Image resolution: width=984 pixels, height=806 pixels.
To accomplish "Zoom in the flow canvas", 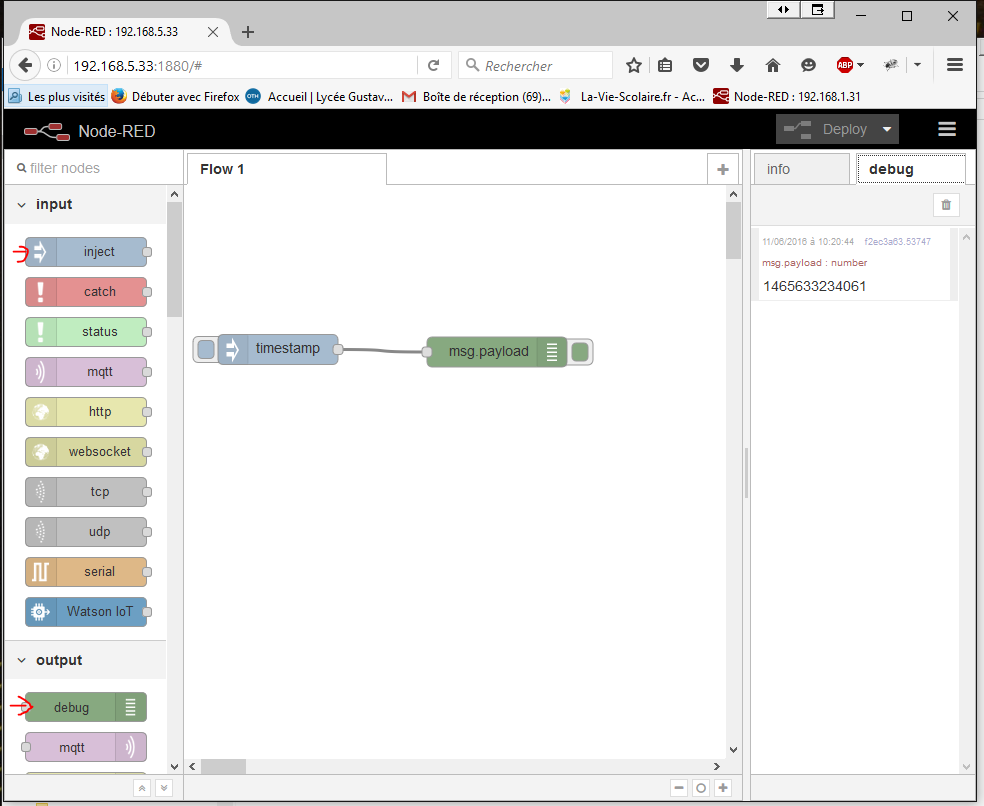I will 723,788.
